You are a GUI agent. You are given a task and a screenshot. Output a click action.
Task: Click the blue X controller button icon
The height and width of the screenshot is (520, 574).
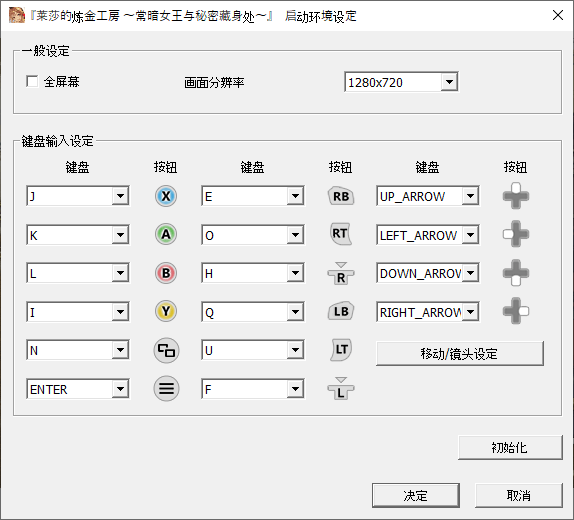point(166,196)
